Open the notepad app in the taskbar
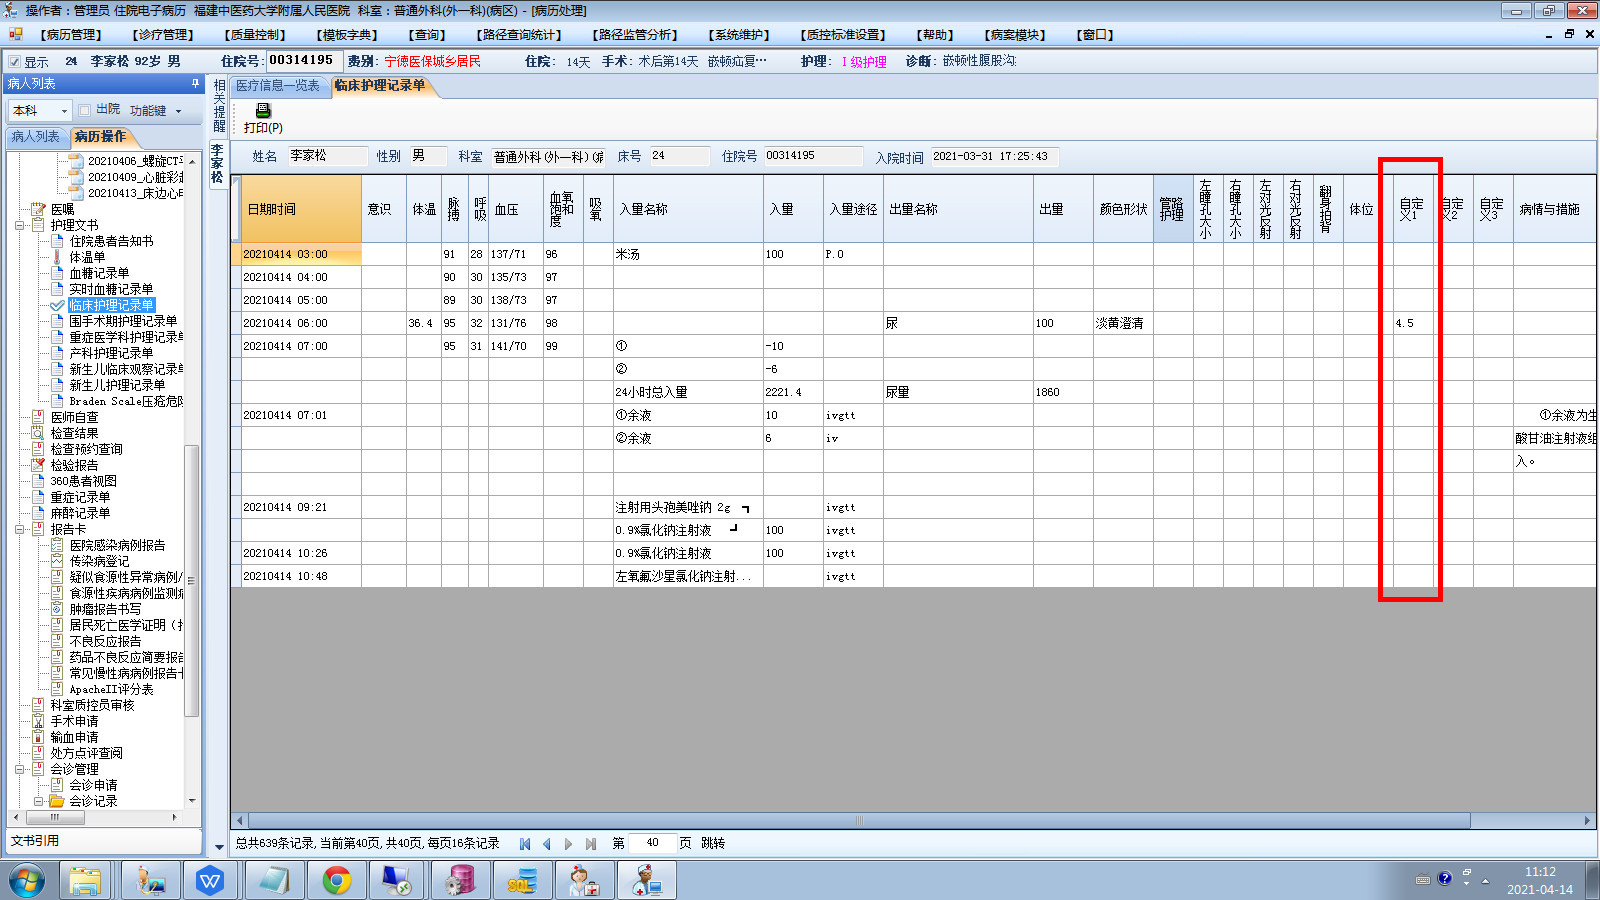The height and width of the screenshot is (900, 1600). tap(273, 881)
